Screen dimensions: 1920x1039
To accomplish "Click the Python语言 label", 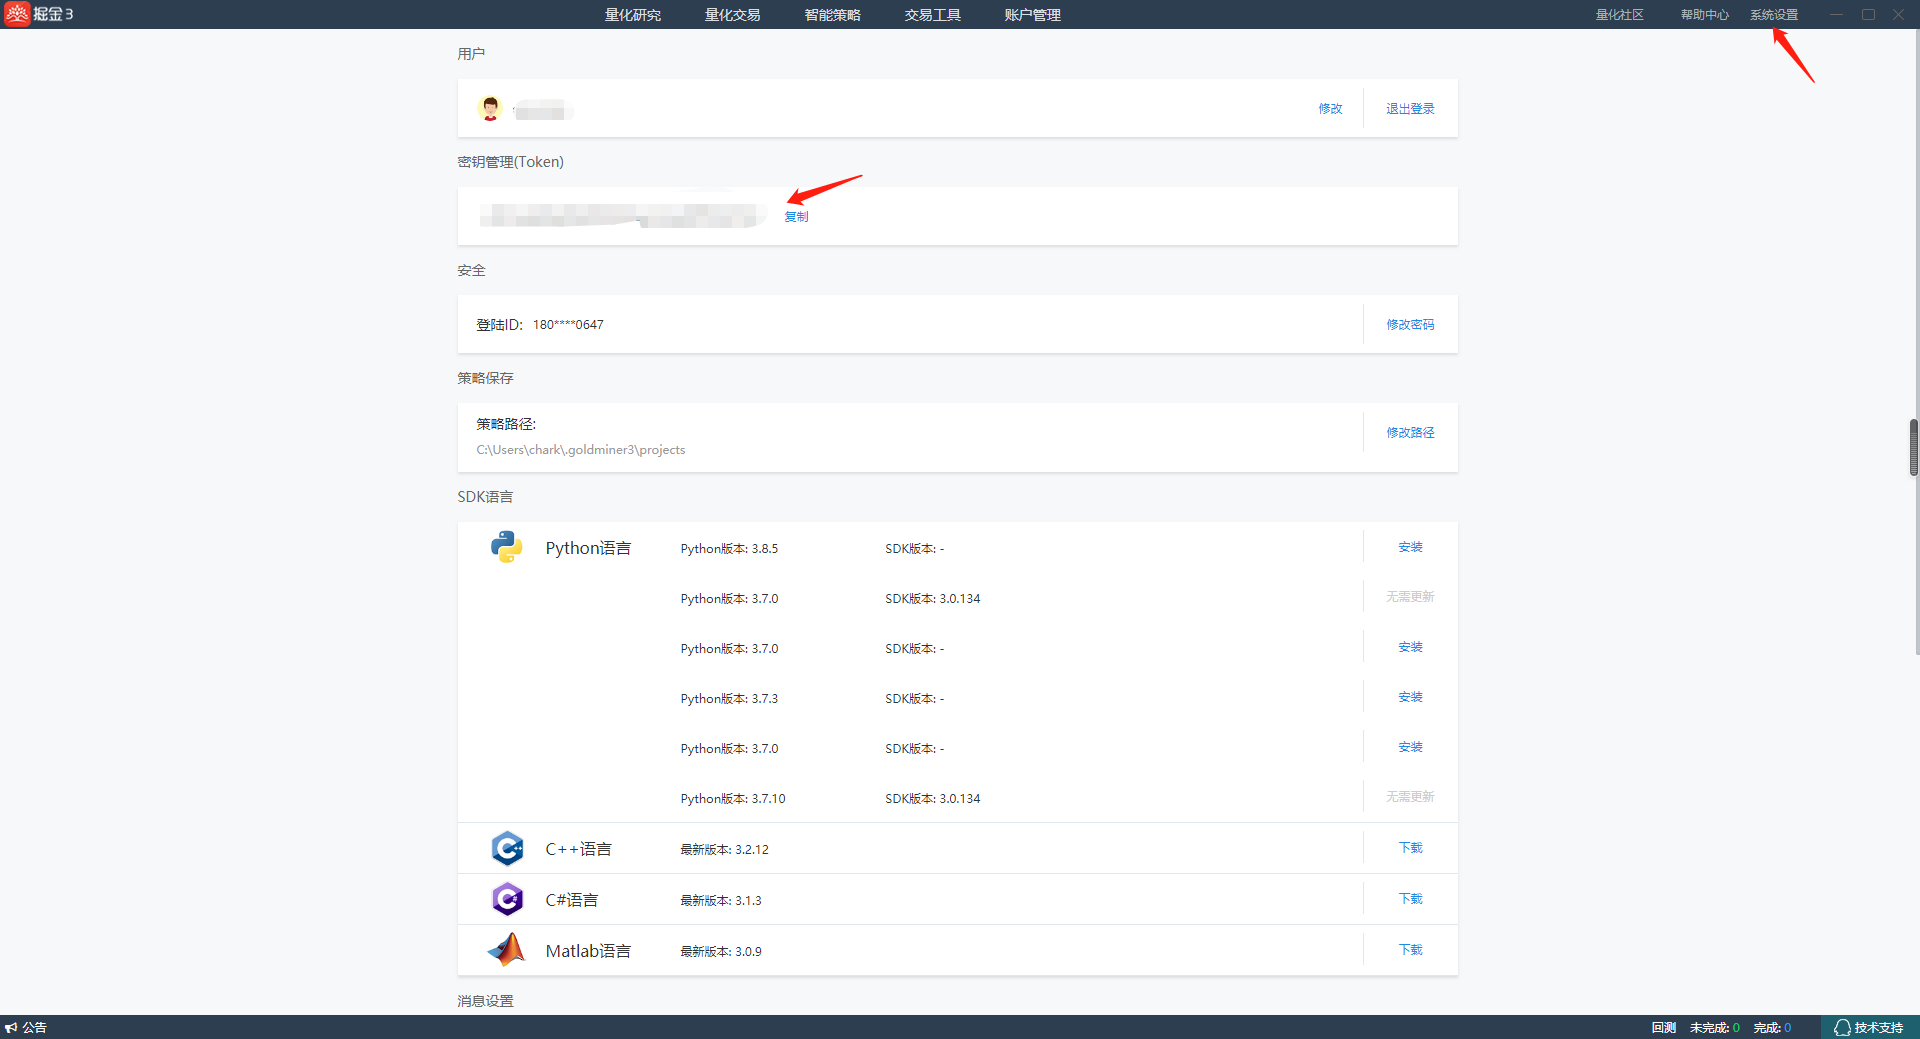I will pyautogui.click(x=588, y=548).
